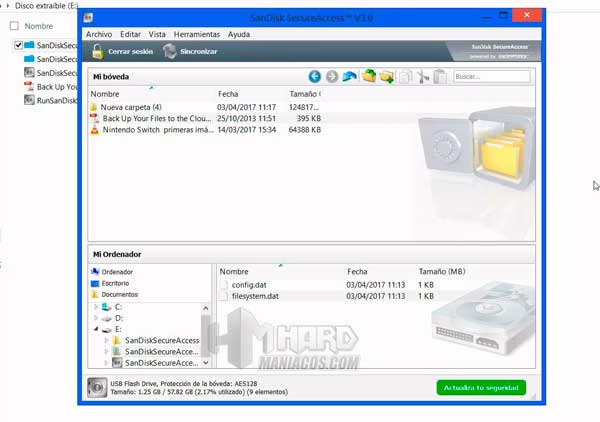Sort the vault list by Nombre column
This screenshot has height=422, width=600.
105,94
